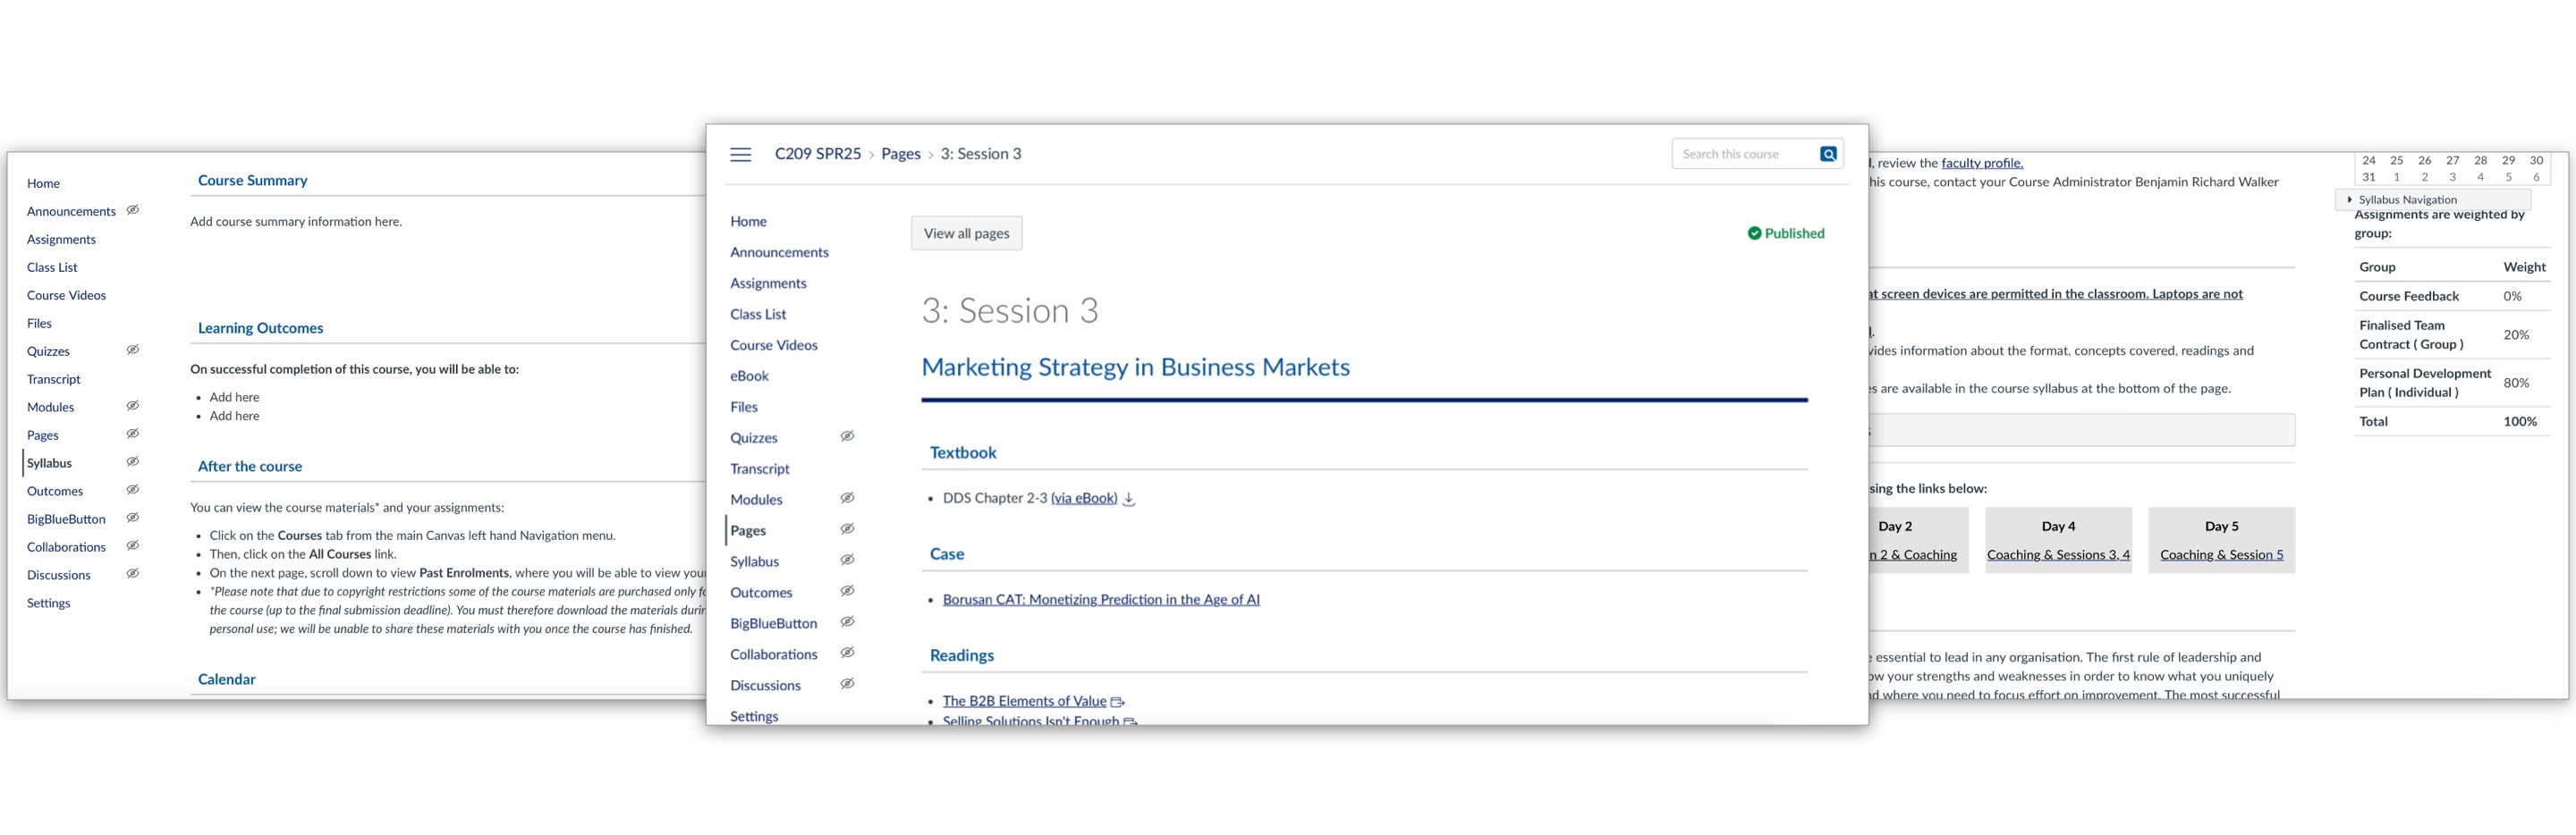Open the Borusan CAT case link

tap(1100, 600)
